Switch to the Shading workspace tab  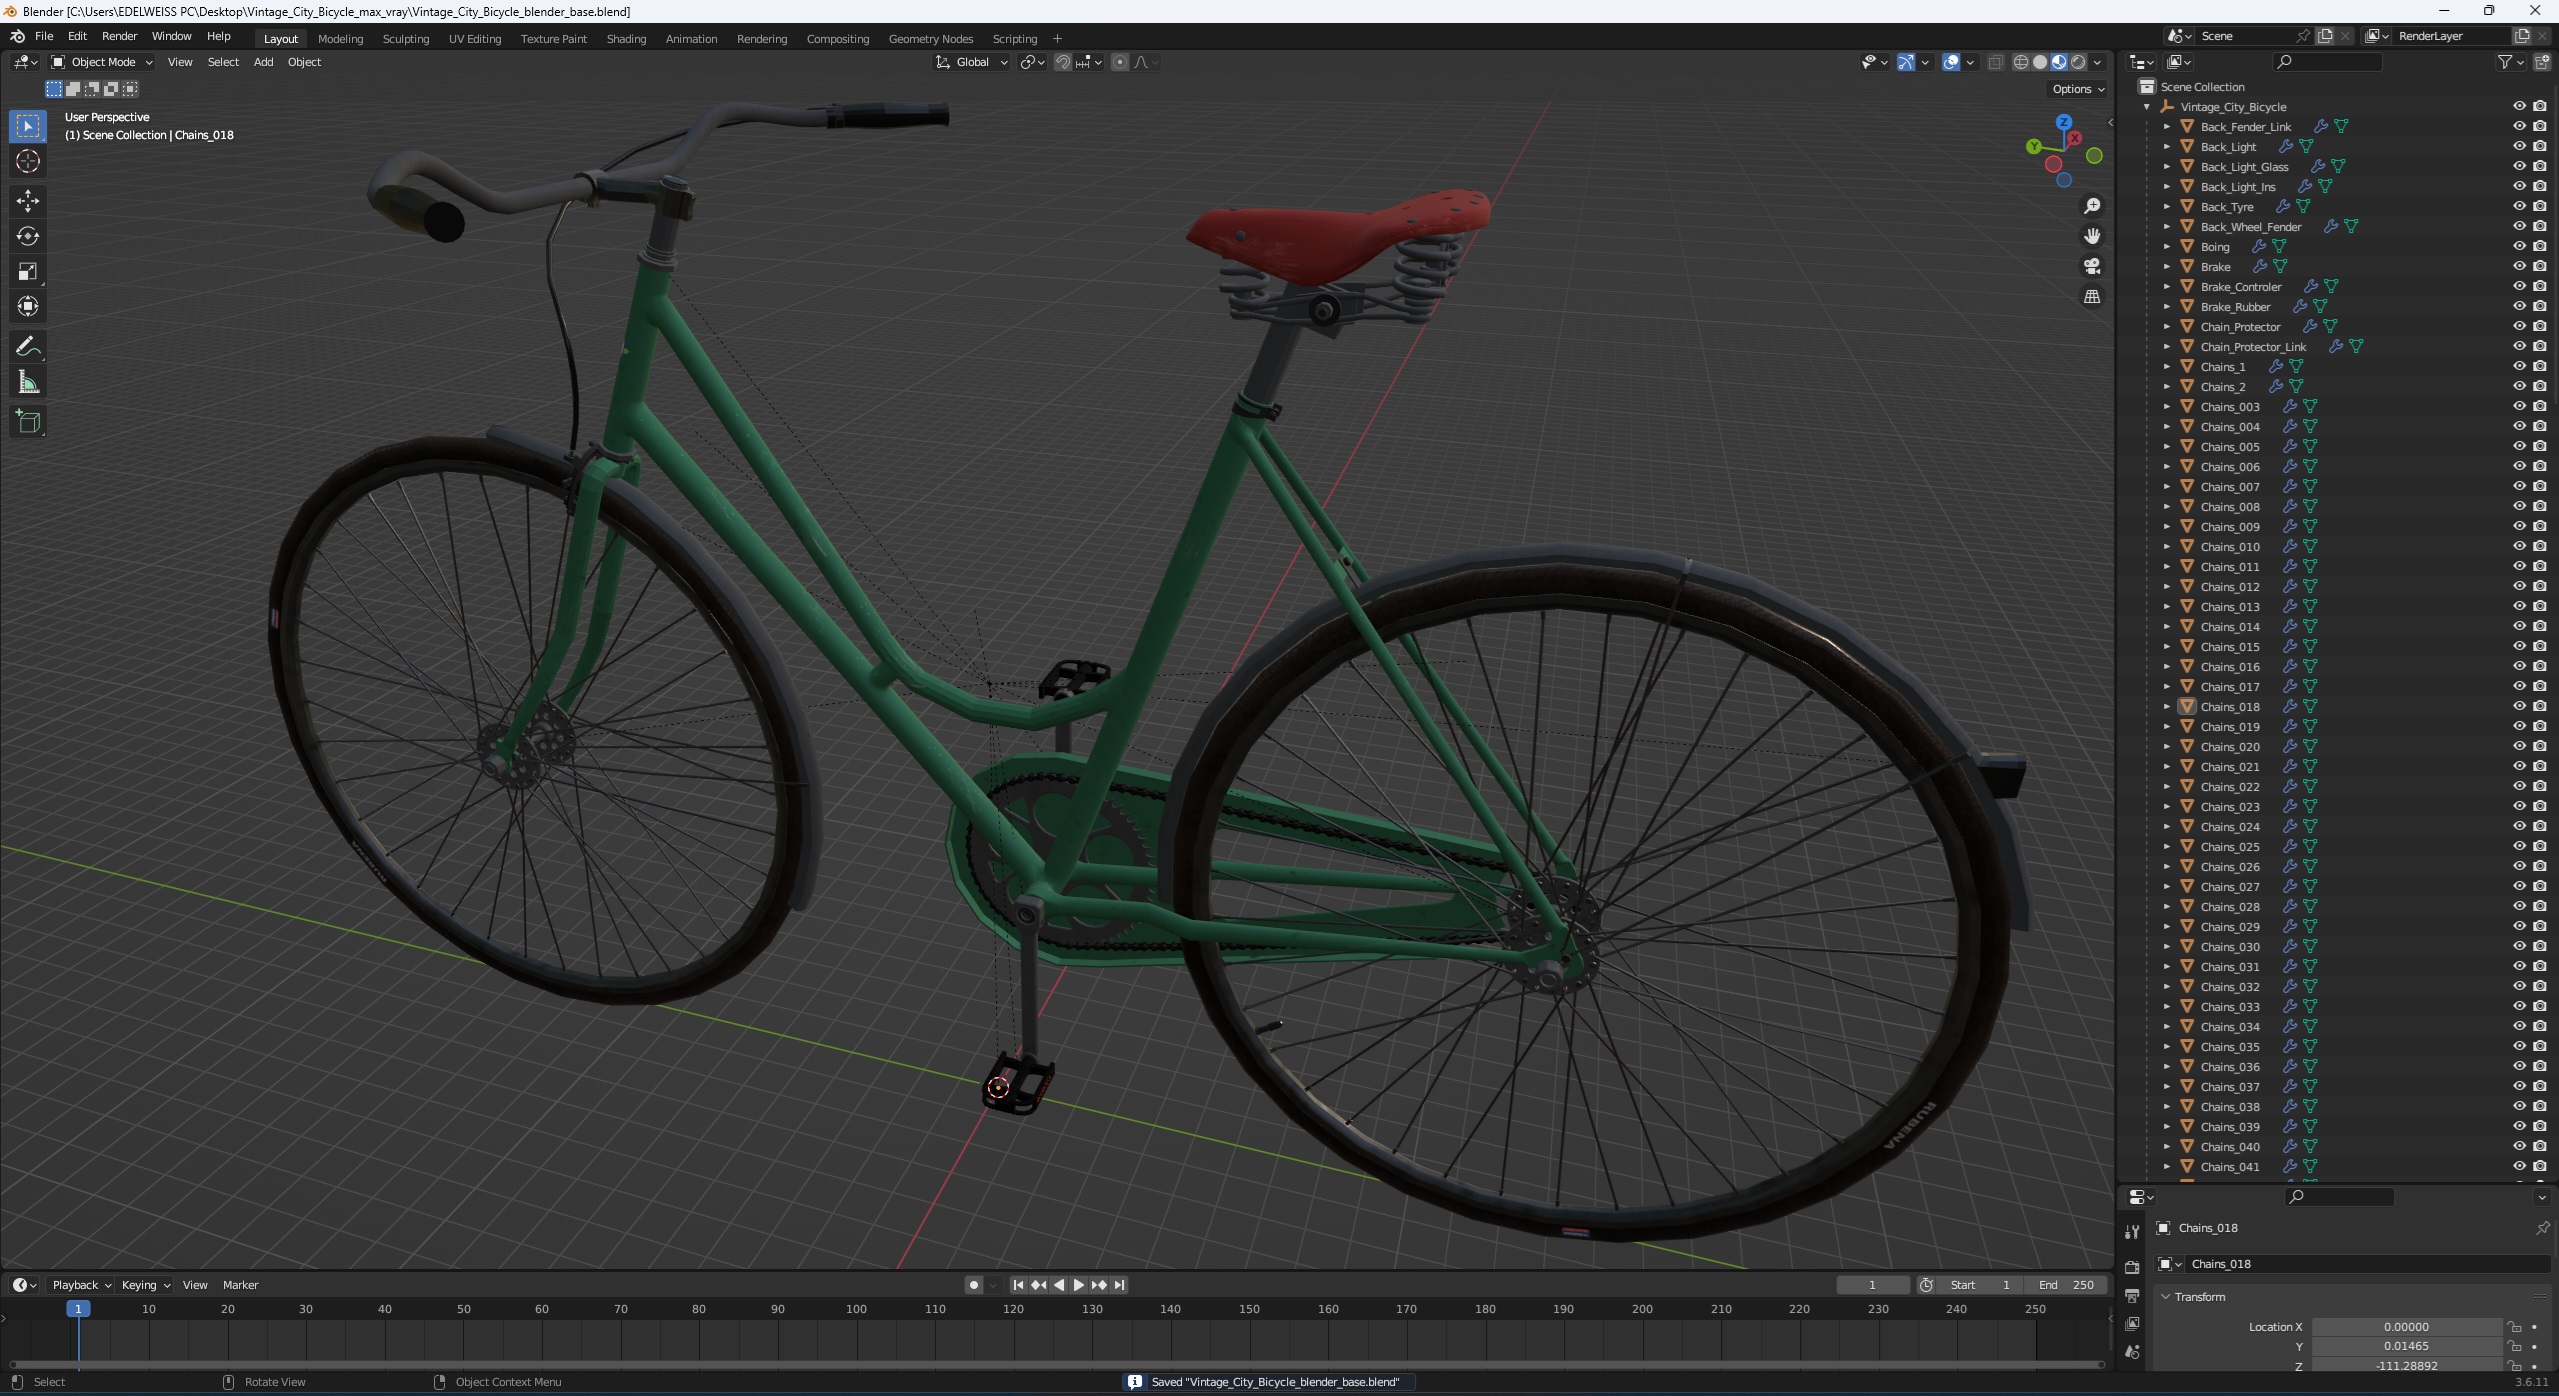click(626, 39)
